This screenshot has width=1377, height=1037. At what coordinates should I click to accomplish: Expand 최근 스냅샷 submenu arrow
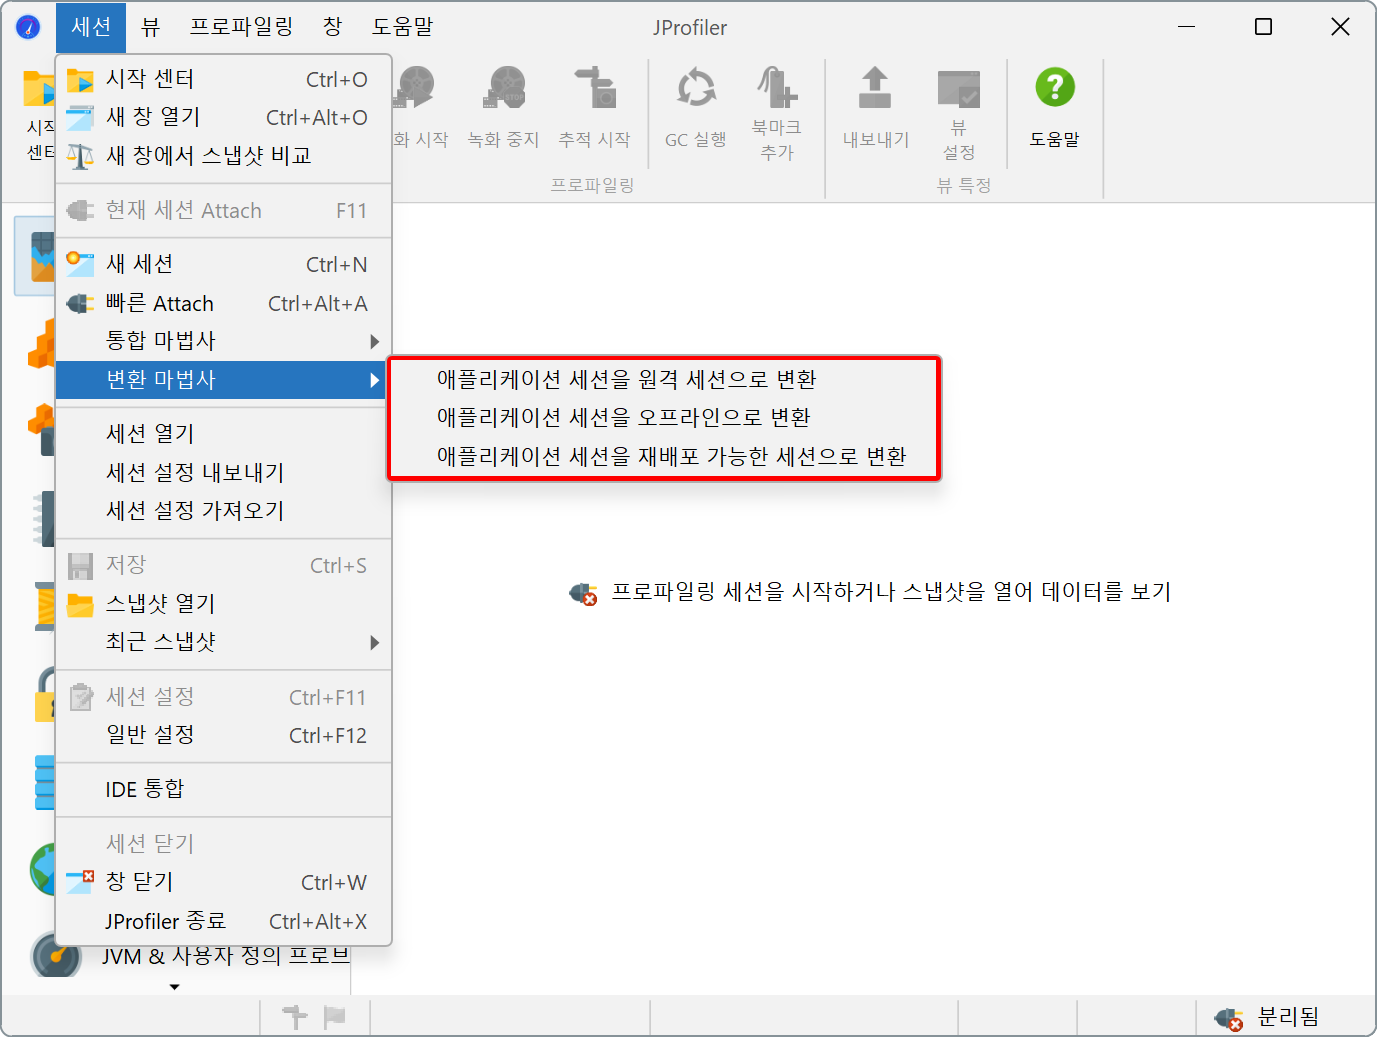click(374, 642)
